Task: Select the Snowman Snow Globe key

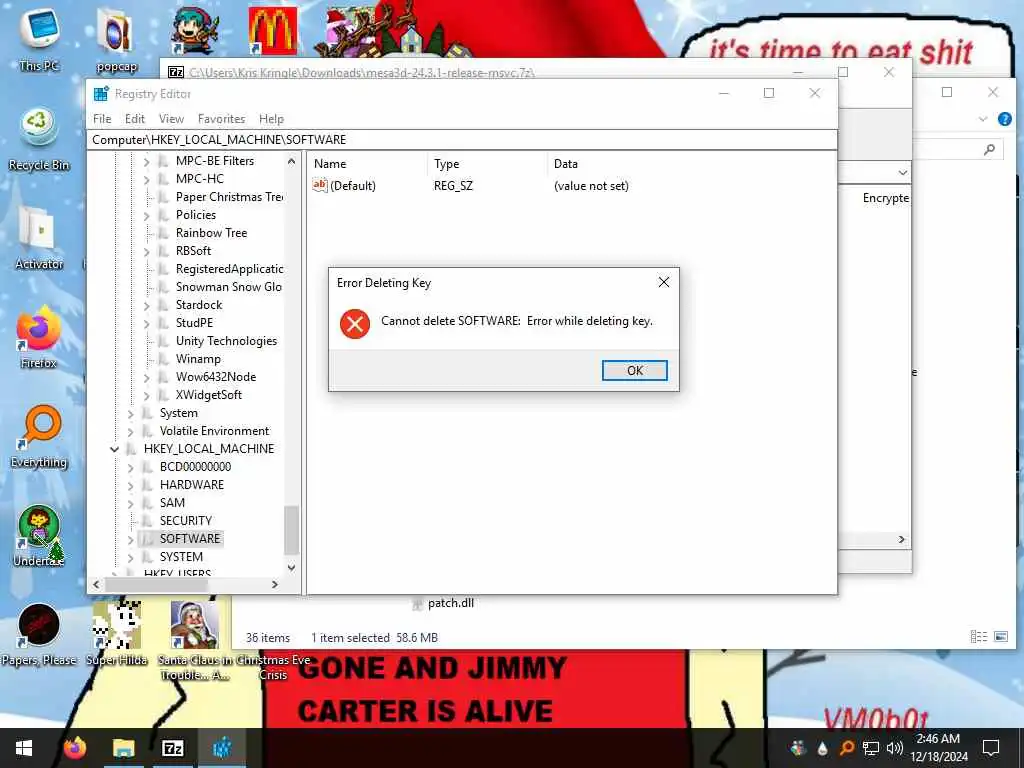Action: [229, 287]
